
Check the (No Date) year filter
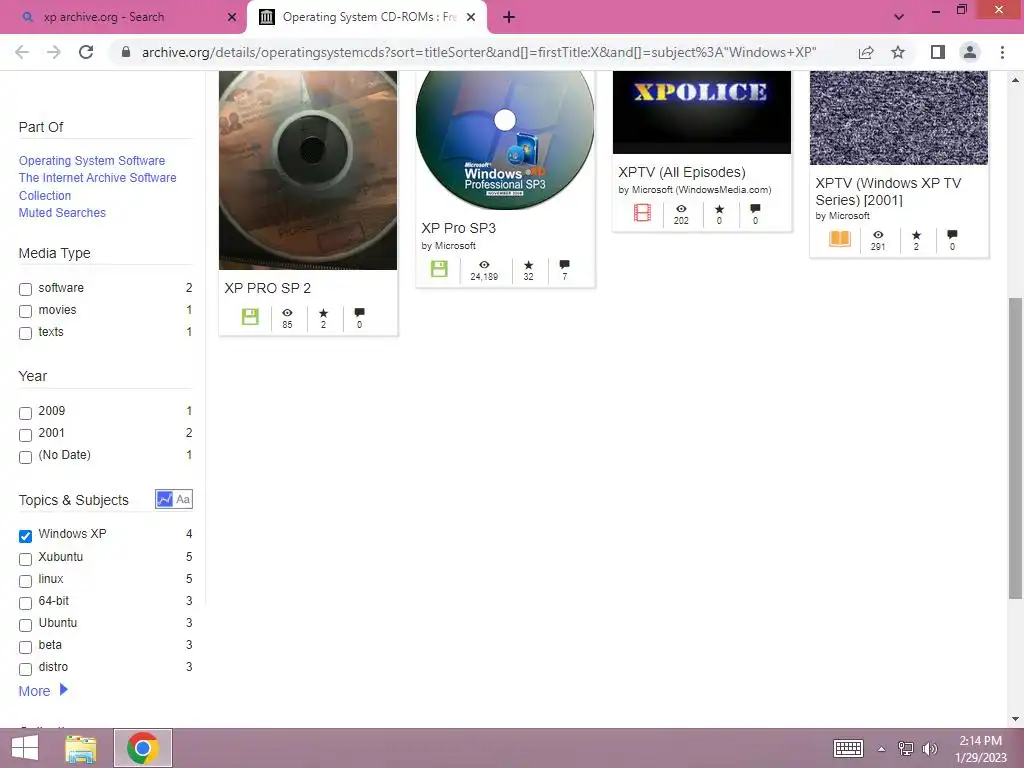[x=25, y=457]
